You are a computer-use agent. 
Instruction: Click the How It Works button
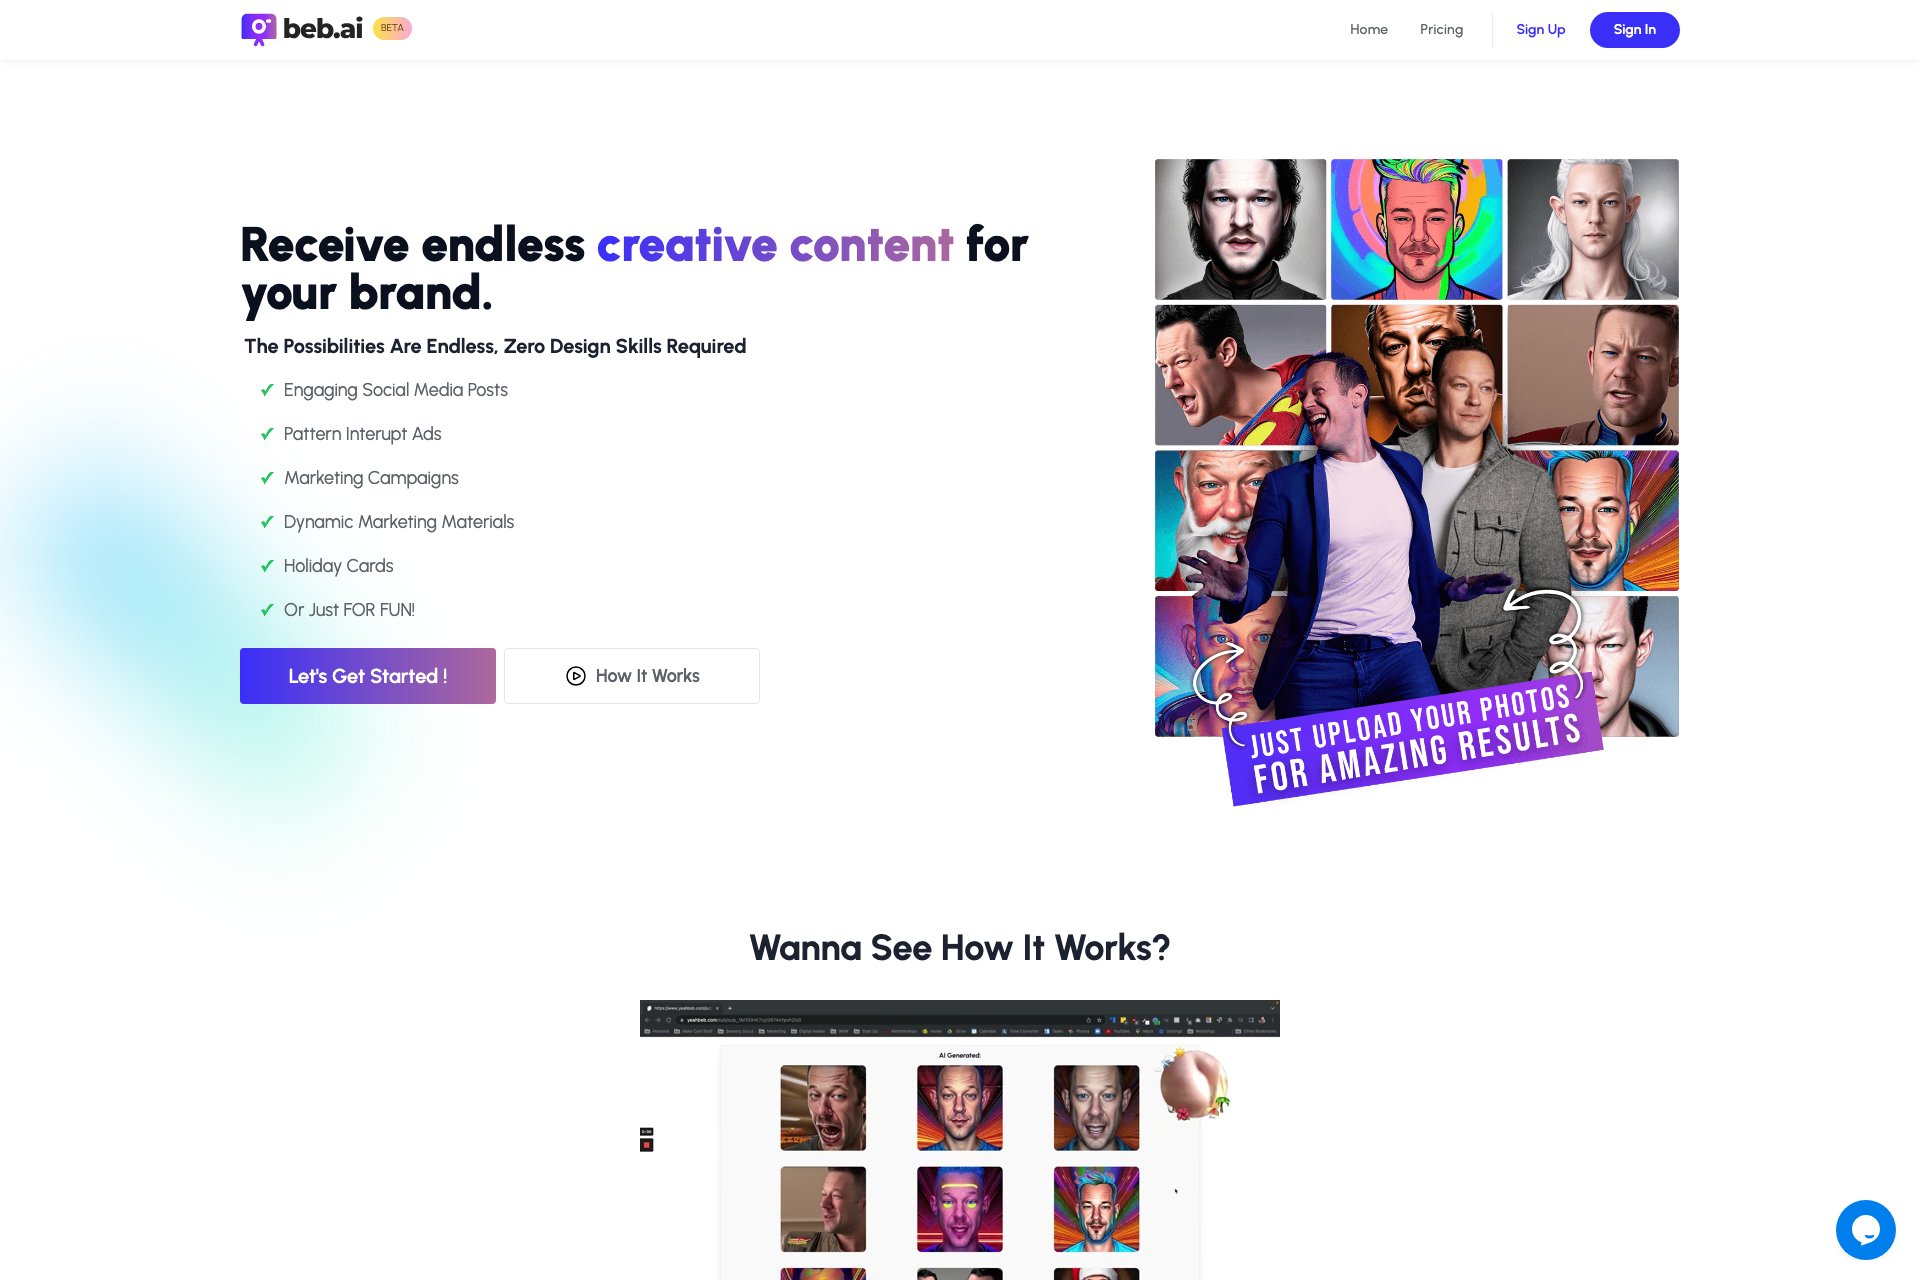[632, 676]
